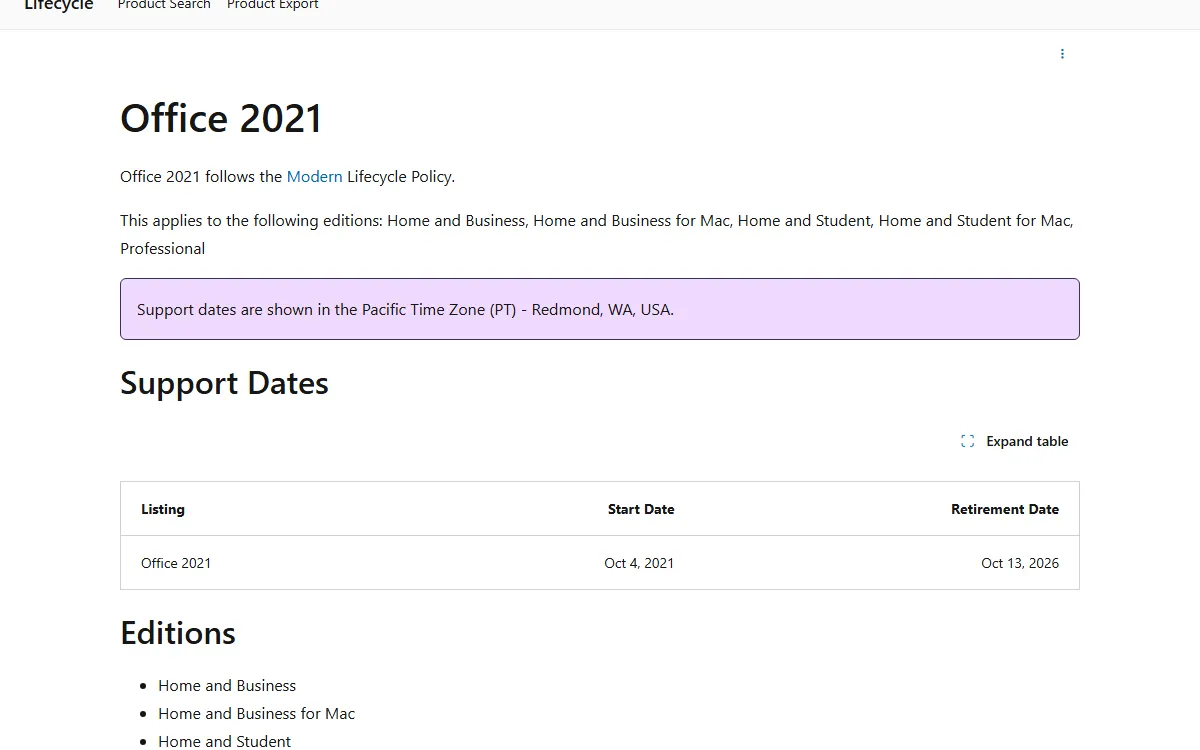This screenshot has height=750, width=1200.
Task: Click the Listing column header
Action: point(163,509)
